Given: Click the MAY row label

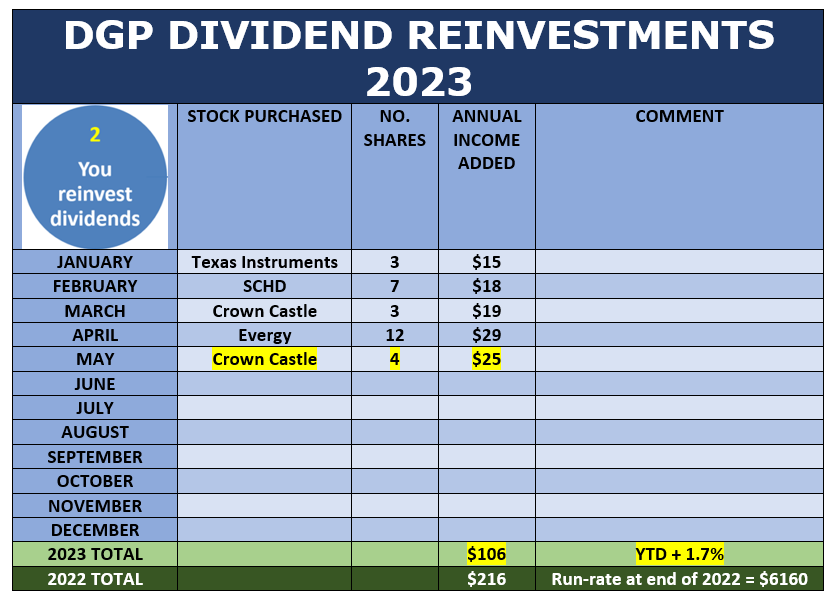Looking at the screenshot, I should tap(95, 359).
